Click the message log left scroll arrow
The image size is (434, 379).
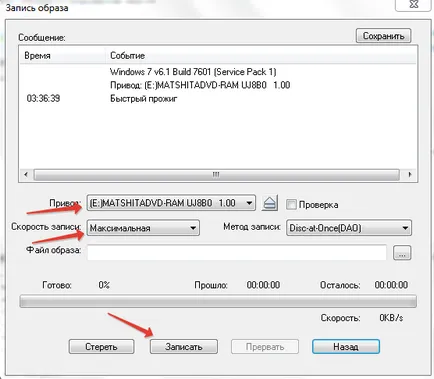[26, 175]
